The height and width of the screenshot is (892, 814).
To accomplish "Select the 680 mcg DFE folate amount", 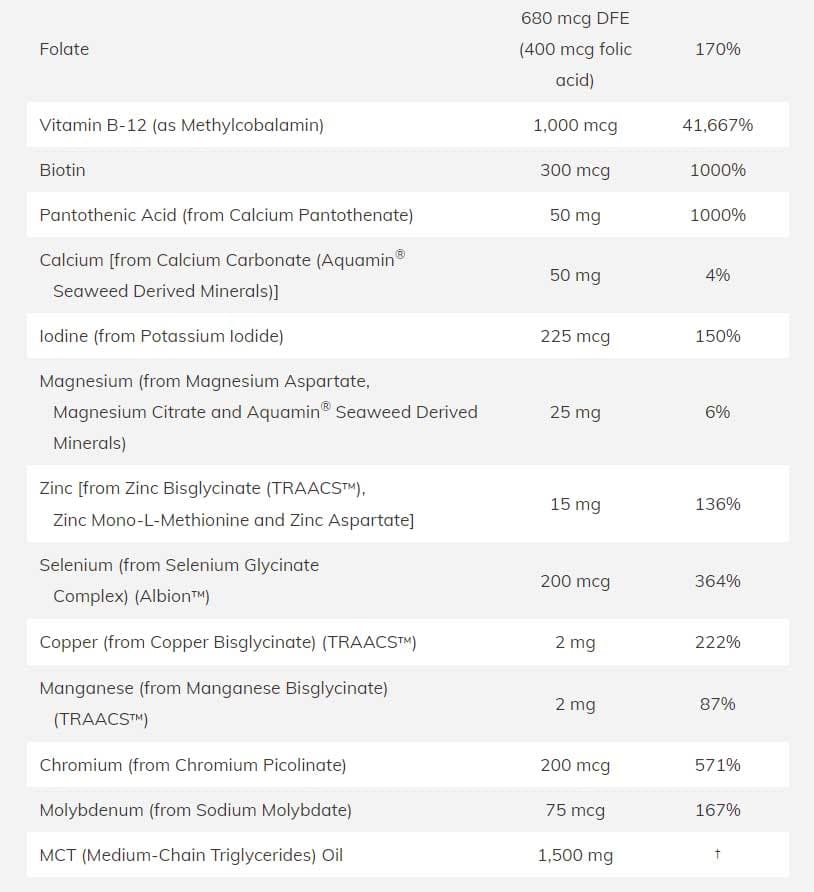I will point(575,19).
